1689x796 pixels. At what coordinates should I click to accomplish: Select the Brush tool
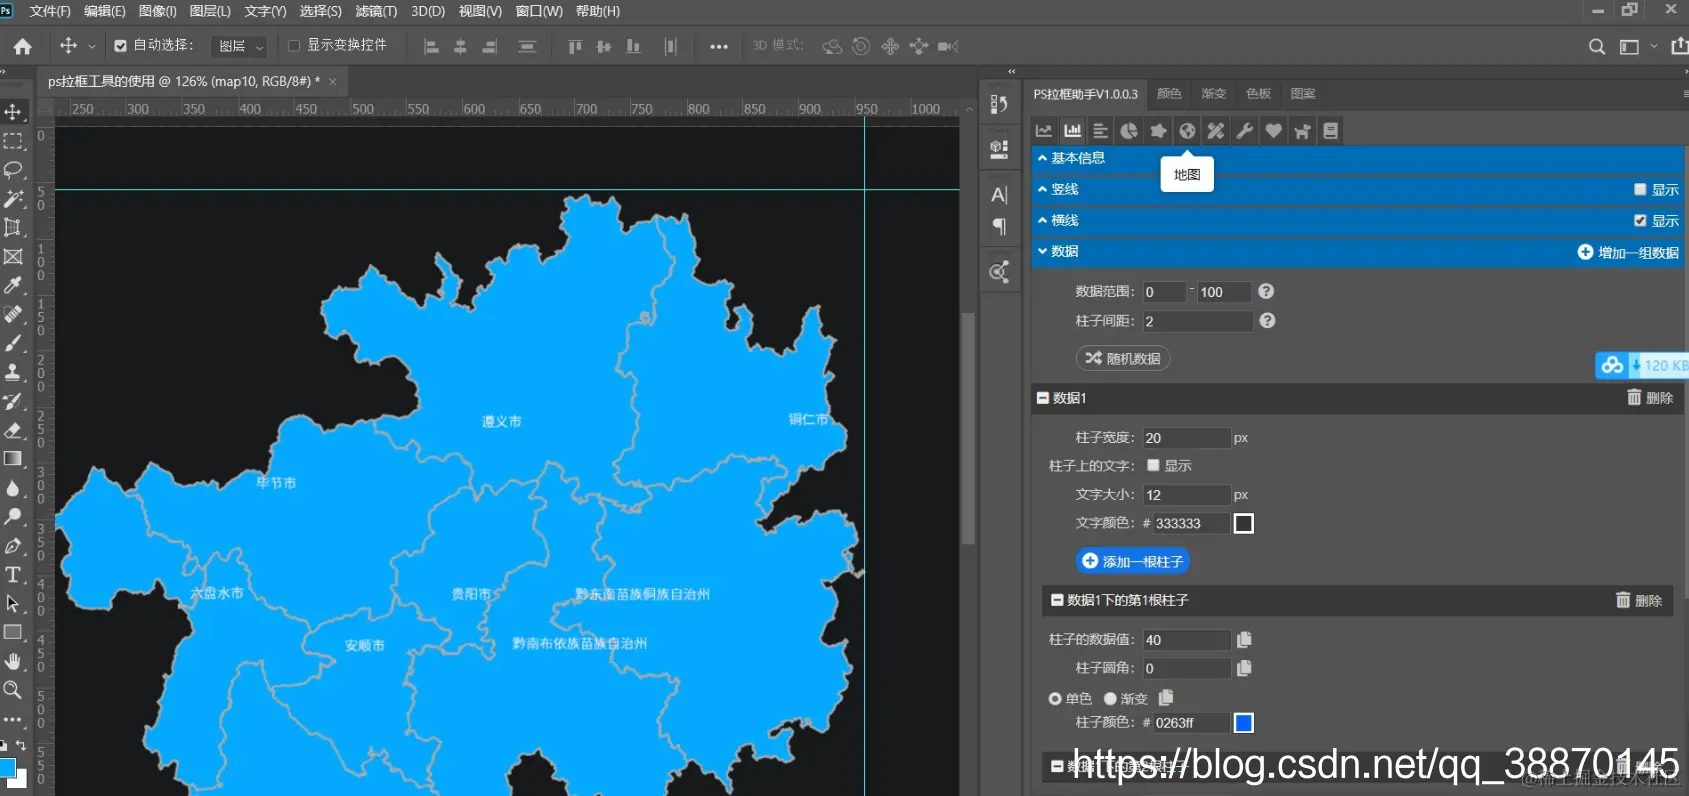pyautogui.click(x=13, y=343)
